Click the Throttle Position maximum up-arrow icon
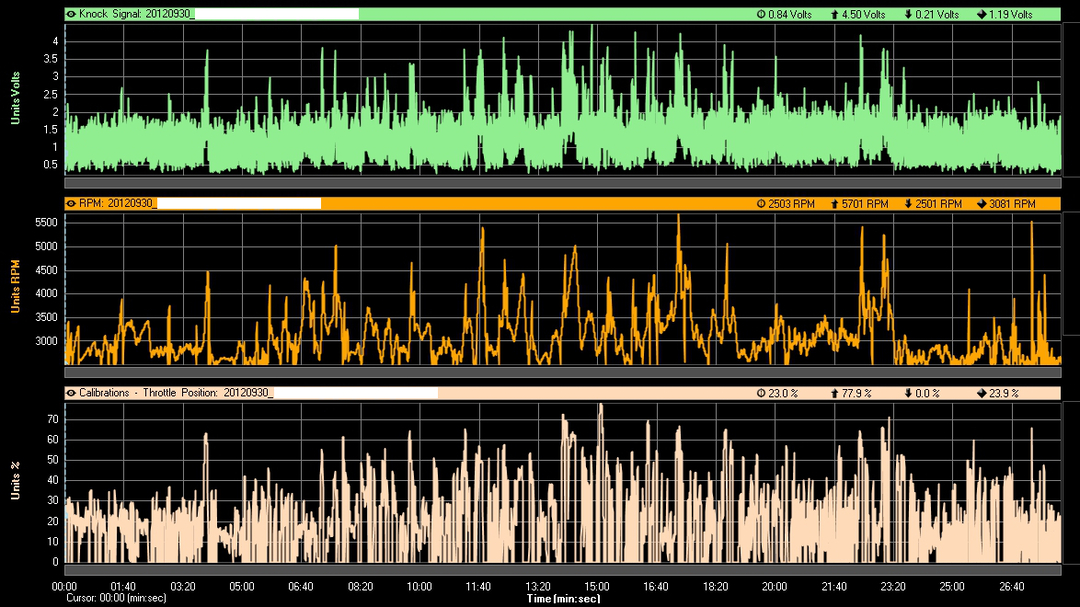Image resolution: width=1080 pixels, height=607 pixels. coord(835,393)
